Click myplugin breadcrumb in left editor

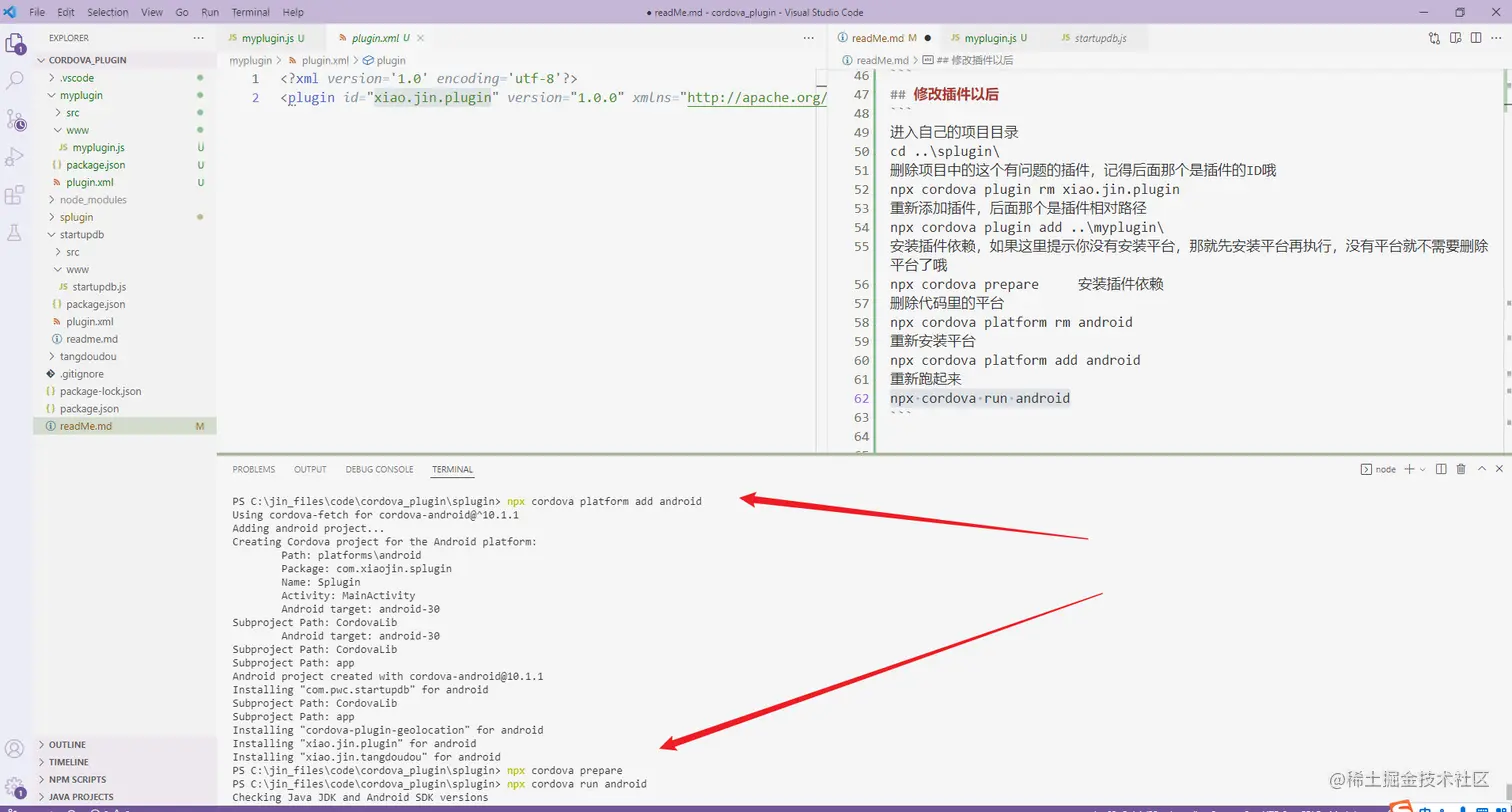(x=250, y=60)
